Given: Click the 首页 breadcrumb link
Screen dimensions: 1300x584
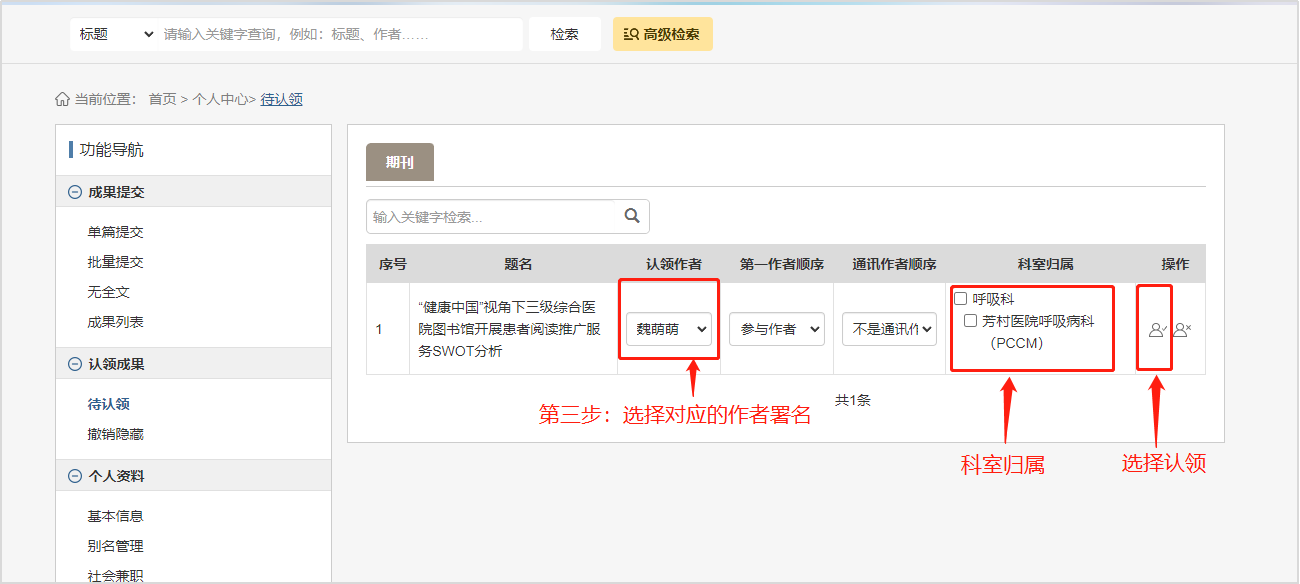Looking at the screenshot, I should 162,99.
